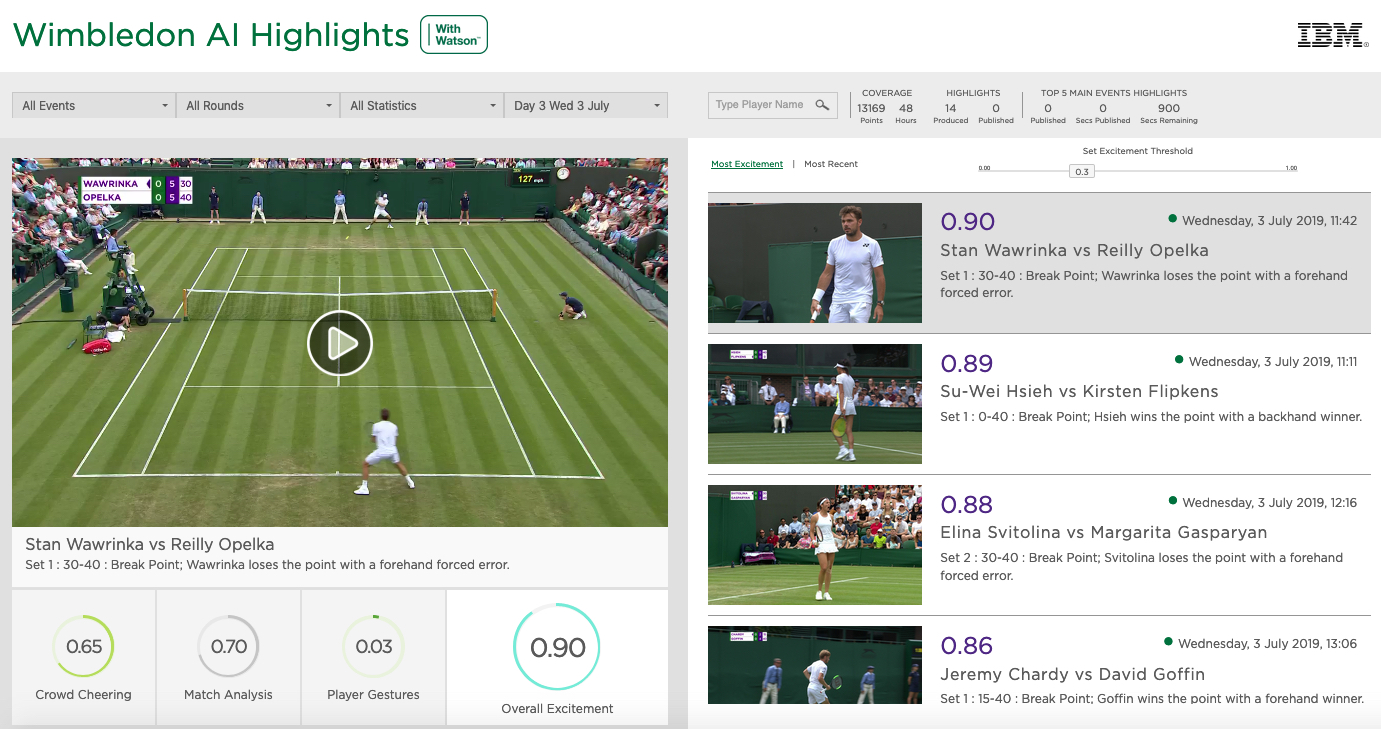Viewport: 1381px width, 729px height.
Task: Open the Day 3 Wed 3 July dropdown
Action: click(x=586, y=105)
